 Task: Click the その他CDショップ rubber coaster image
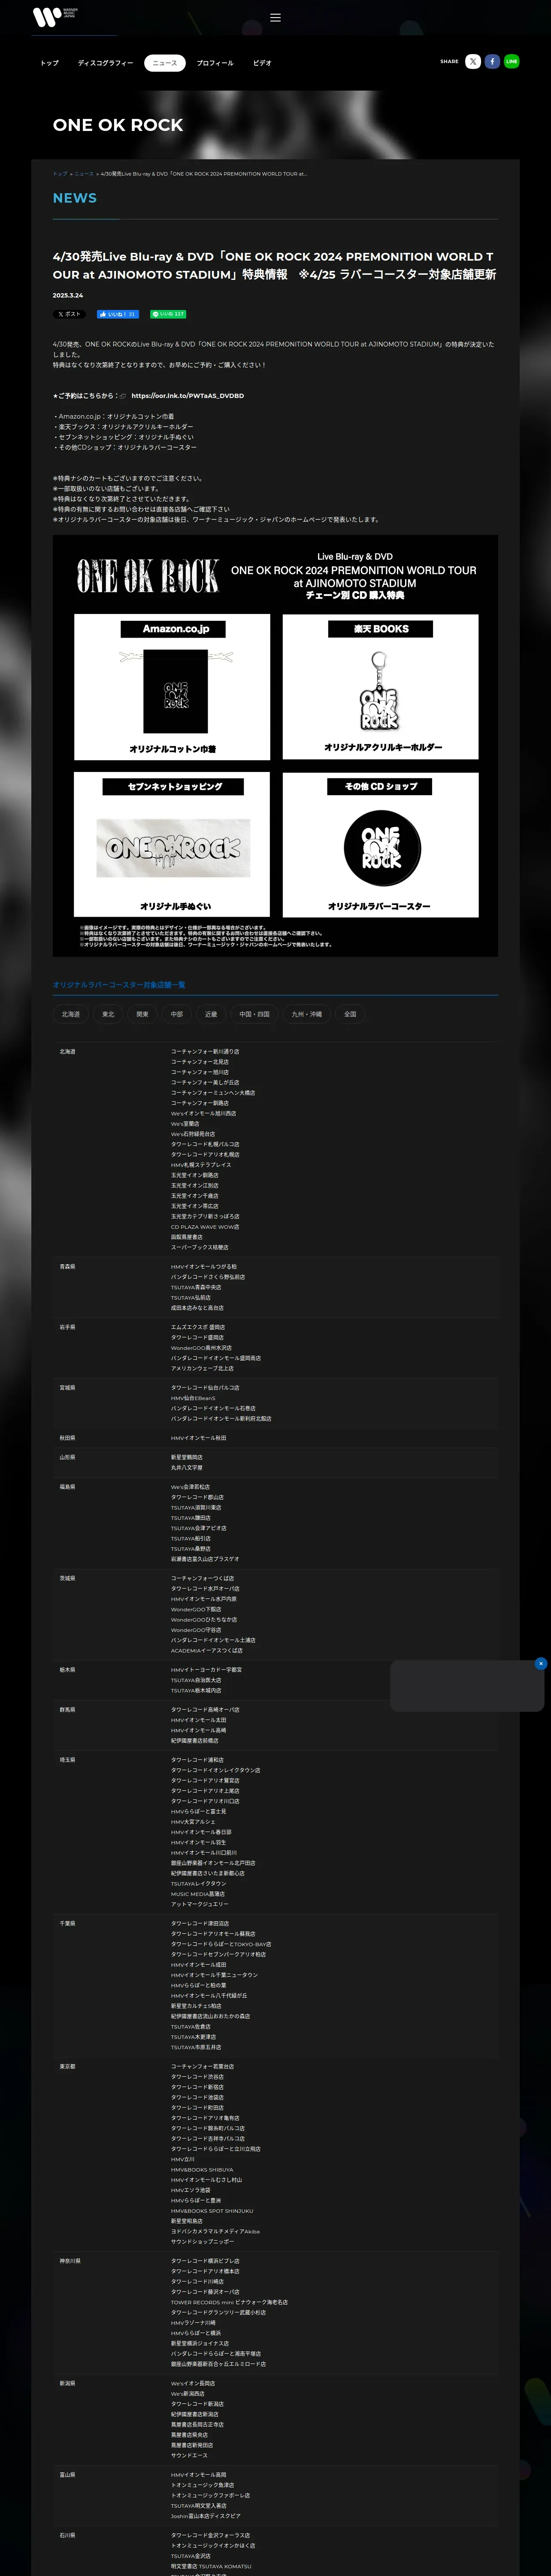pyautogui.click(x=380, y=845)
